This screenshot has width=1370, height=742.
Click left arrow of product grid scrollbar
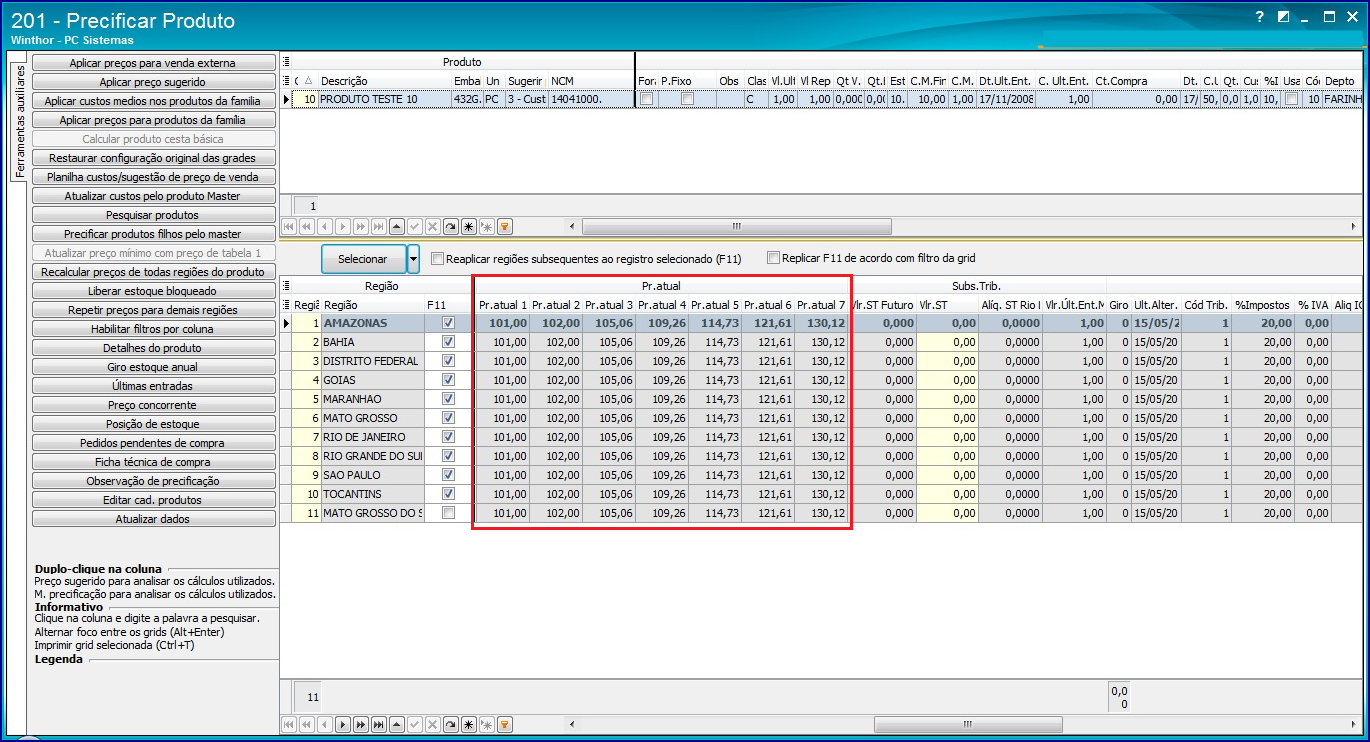(x=573, y=226)
